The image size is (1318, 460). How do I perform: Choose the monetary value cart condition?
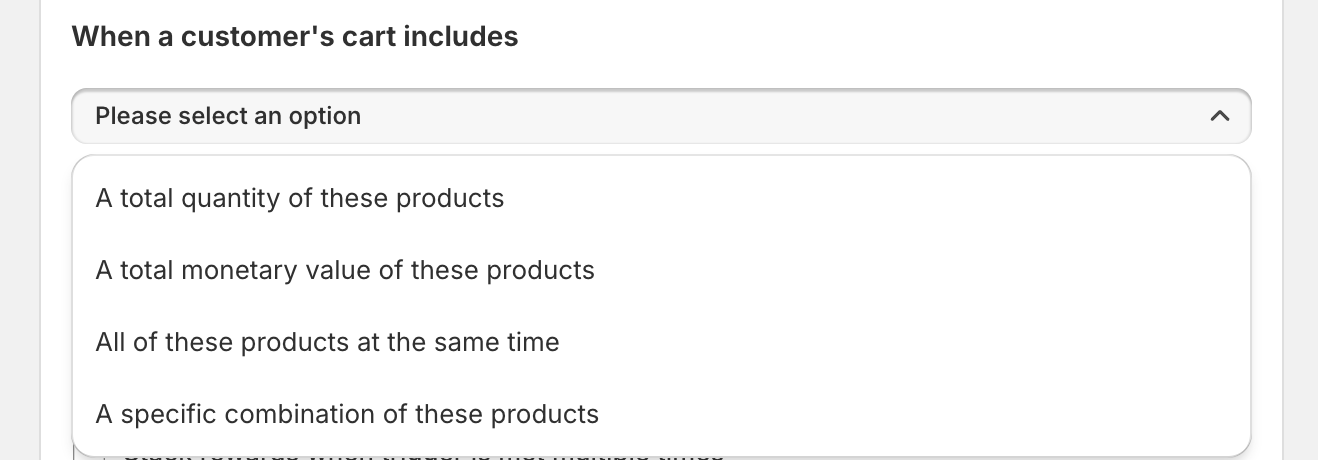coord(344,270)
